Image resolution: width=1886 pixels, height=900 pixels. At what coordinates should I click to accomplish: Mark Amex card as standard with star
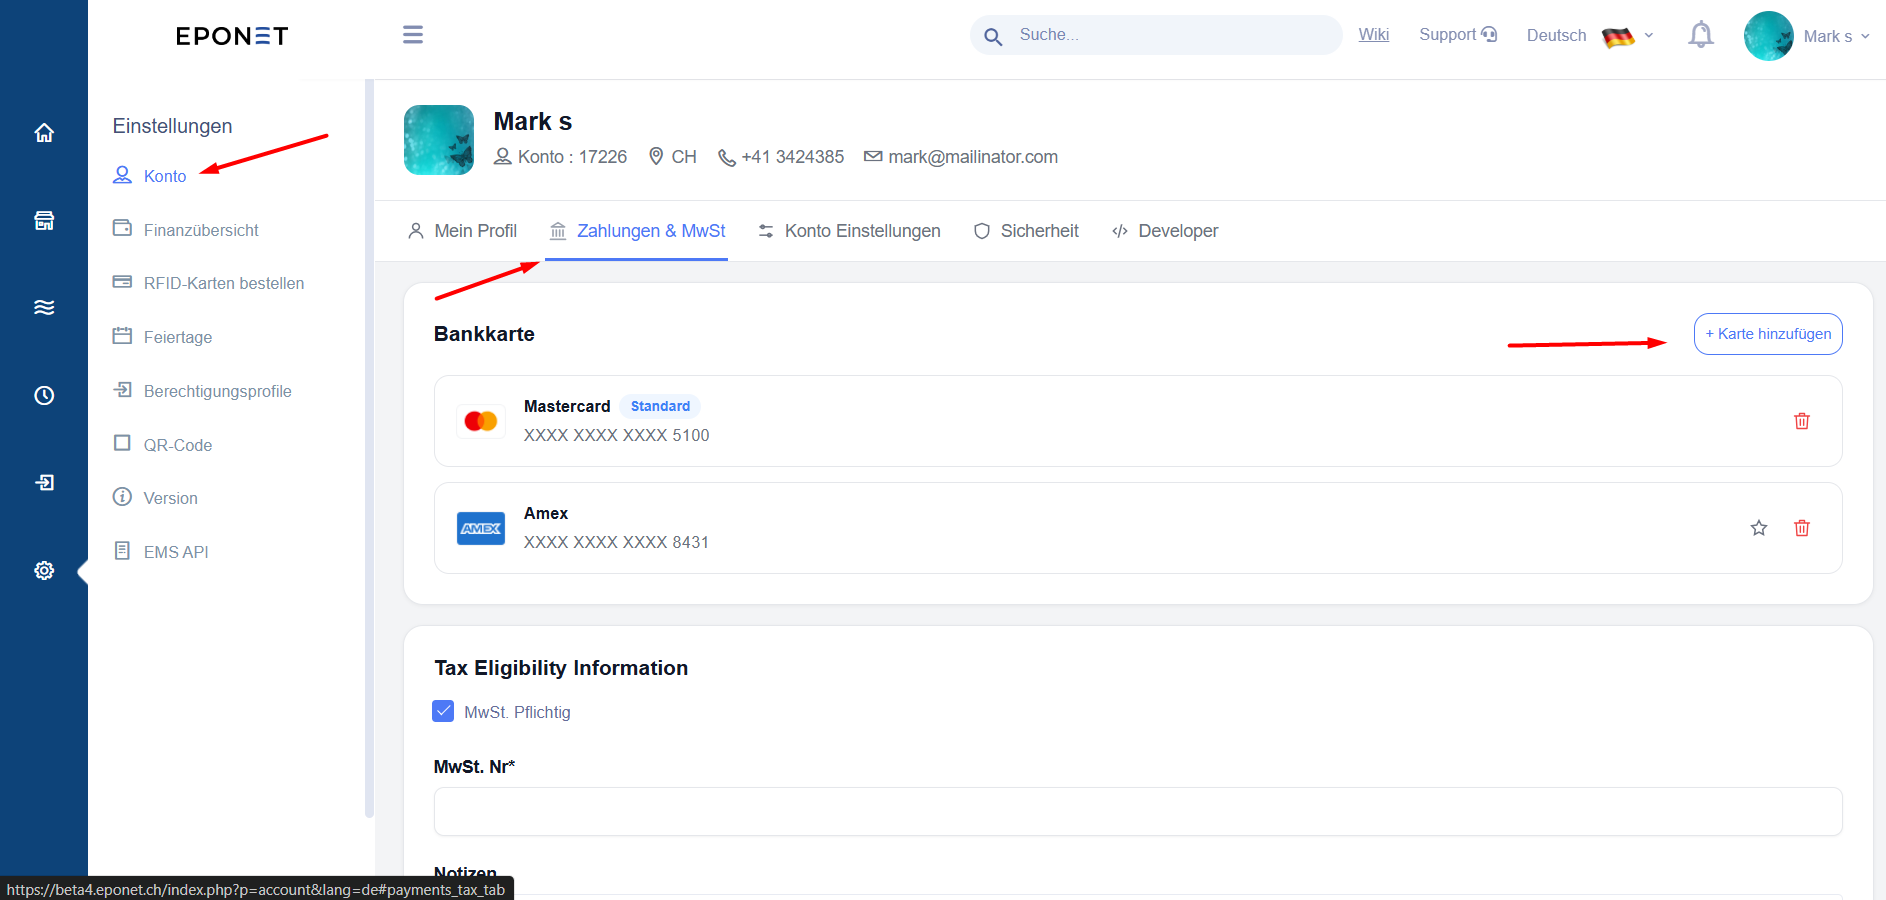(x=1759, y=528)
